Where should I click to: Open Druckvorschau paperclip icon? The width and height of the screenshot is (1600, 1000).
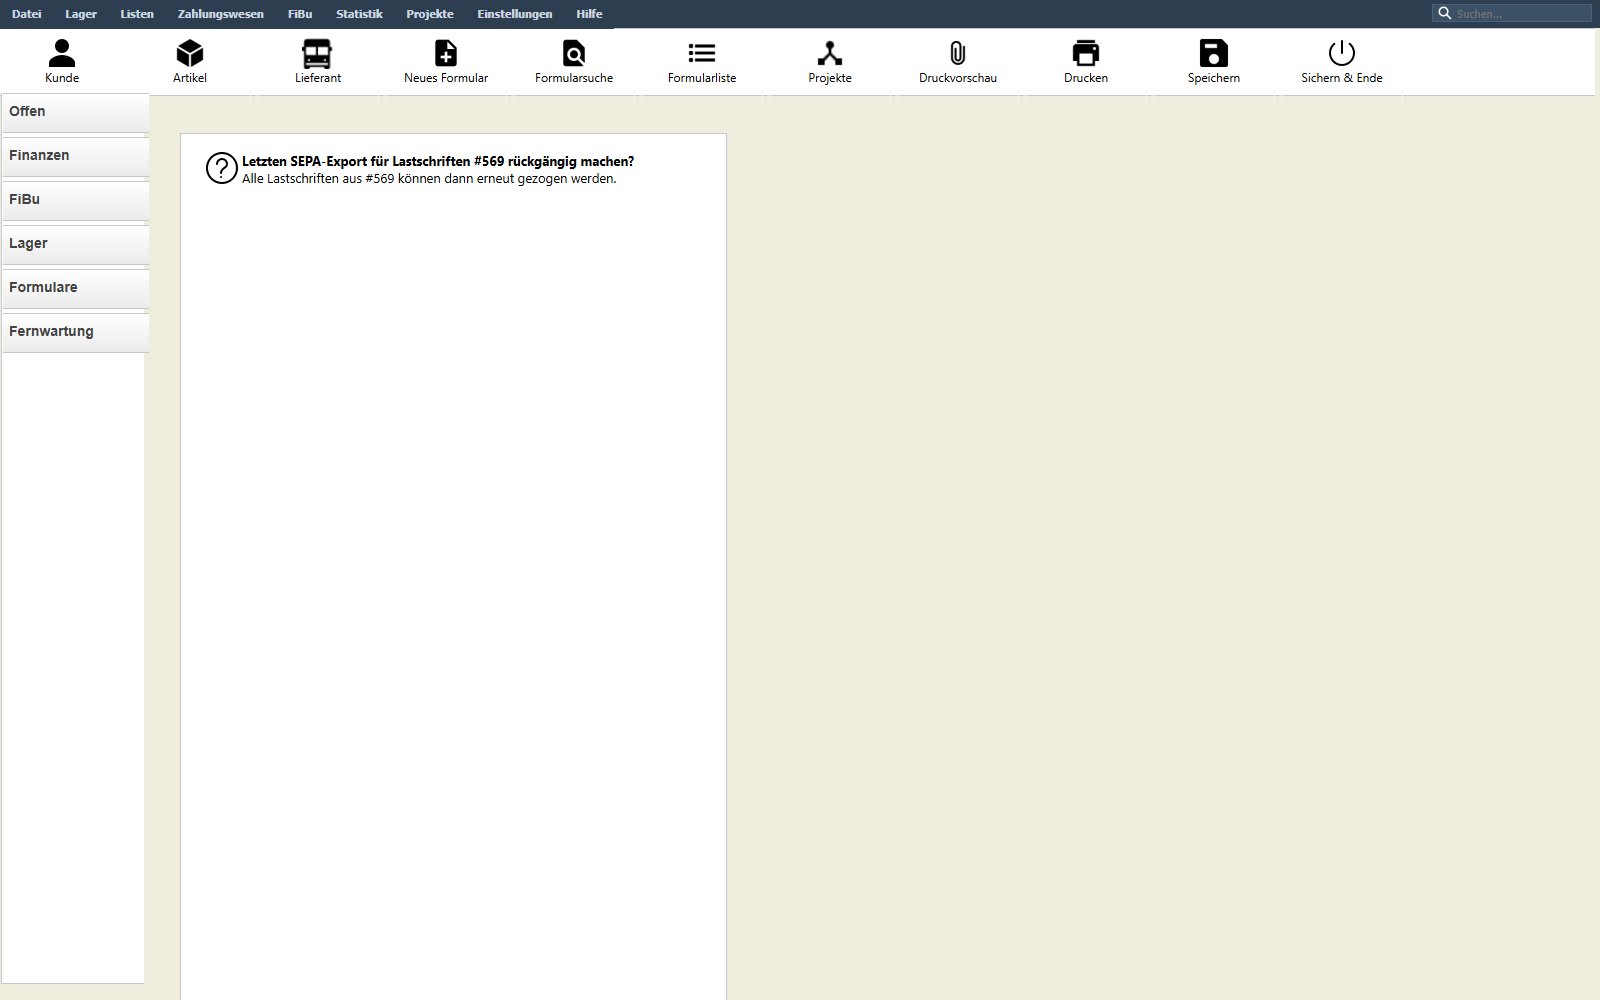point(958,53)
